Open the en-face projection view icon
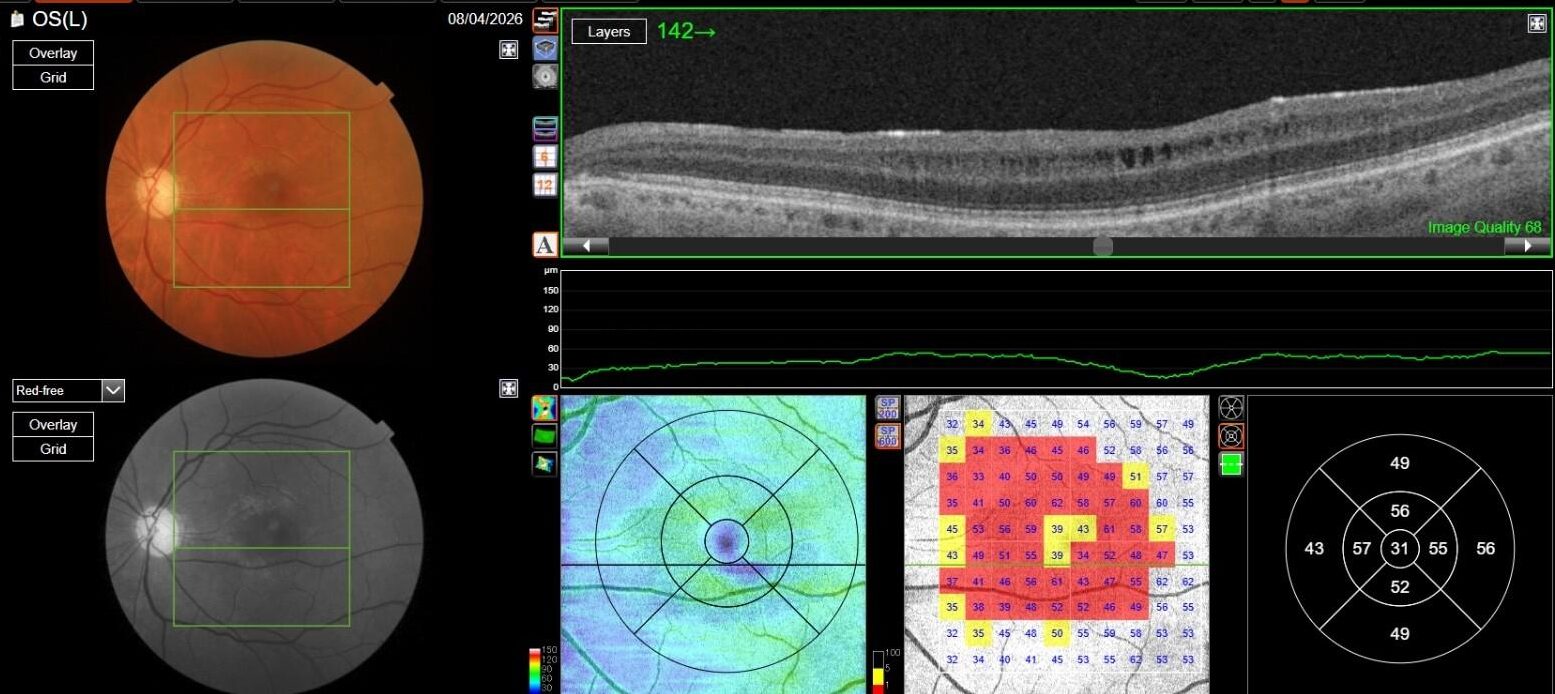 click(545, 77)
